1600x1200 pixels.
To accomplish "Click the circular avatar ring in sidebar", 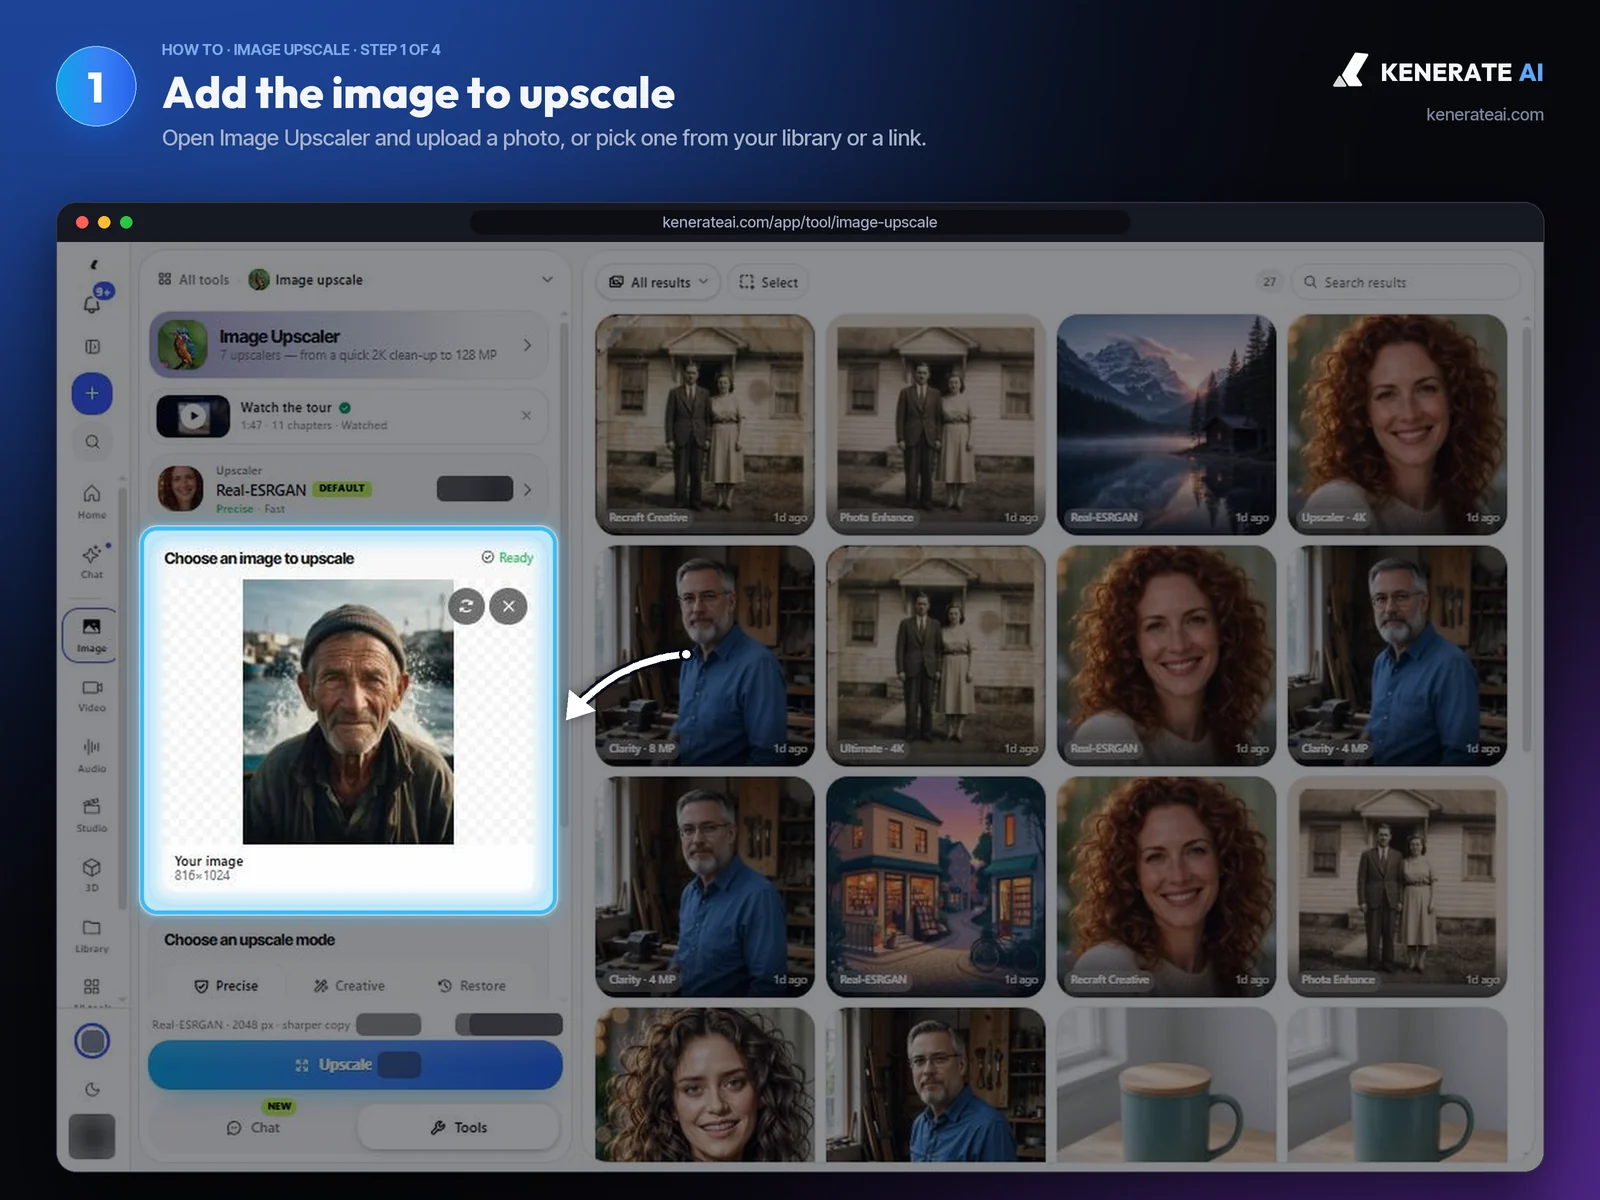I will coord(92,1041).
